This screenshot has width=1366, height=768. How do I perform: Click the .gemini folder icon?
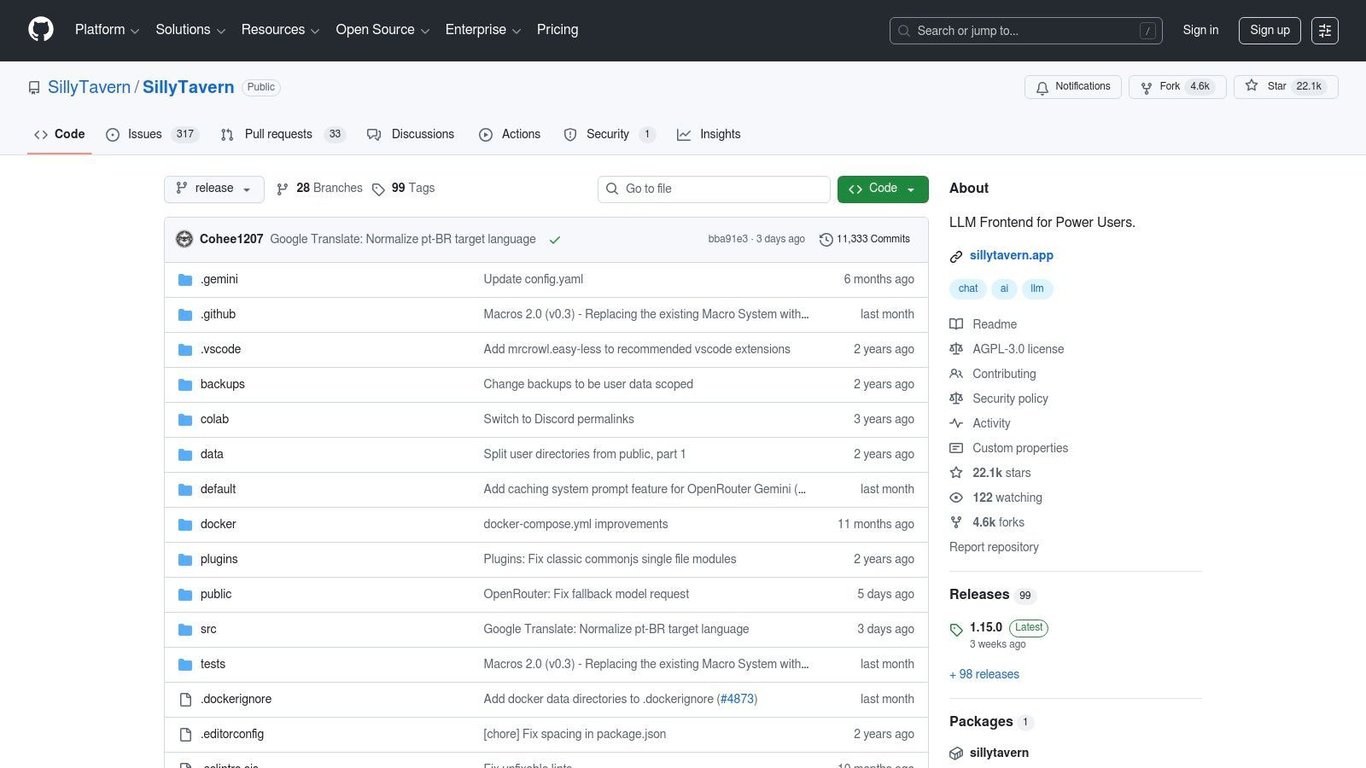point(185,280)
